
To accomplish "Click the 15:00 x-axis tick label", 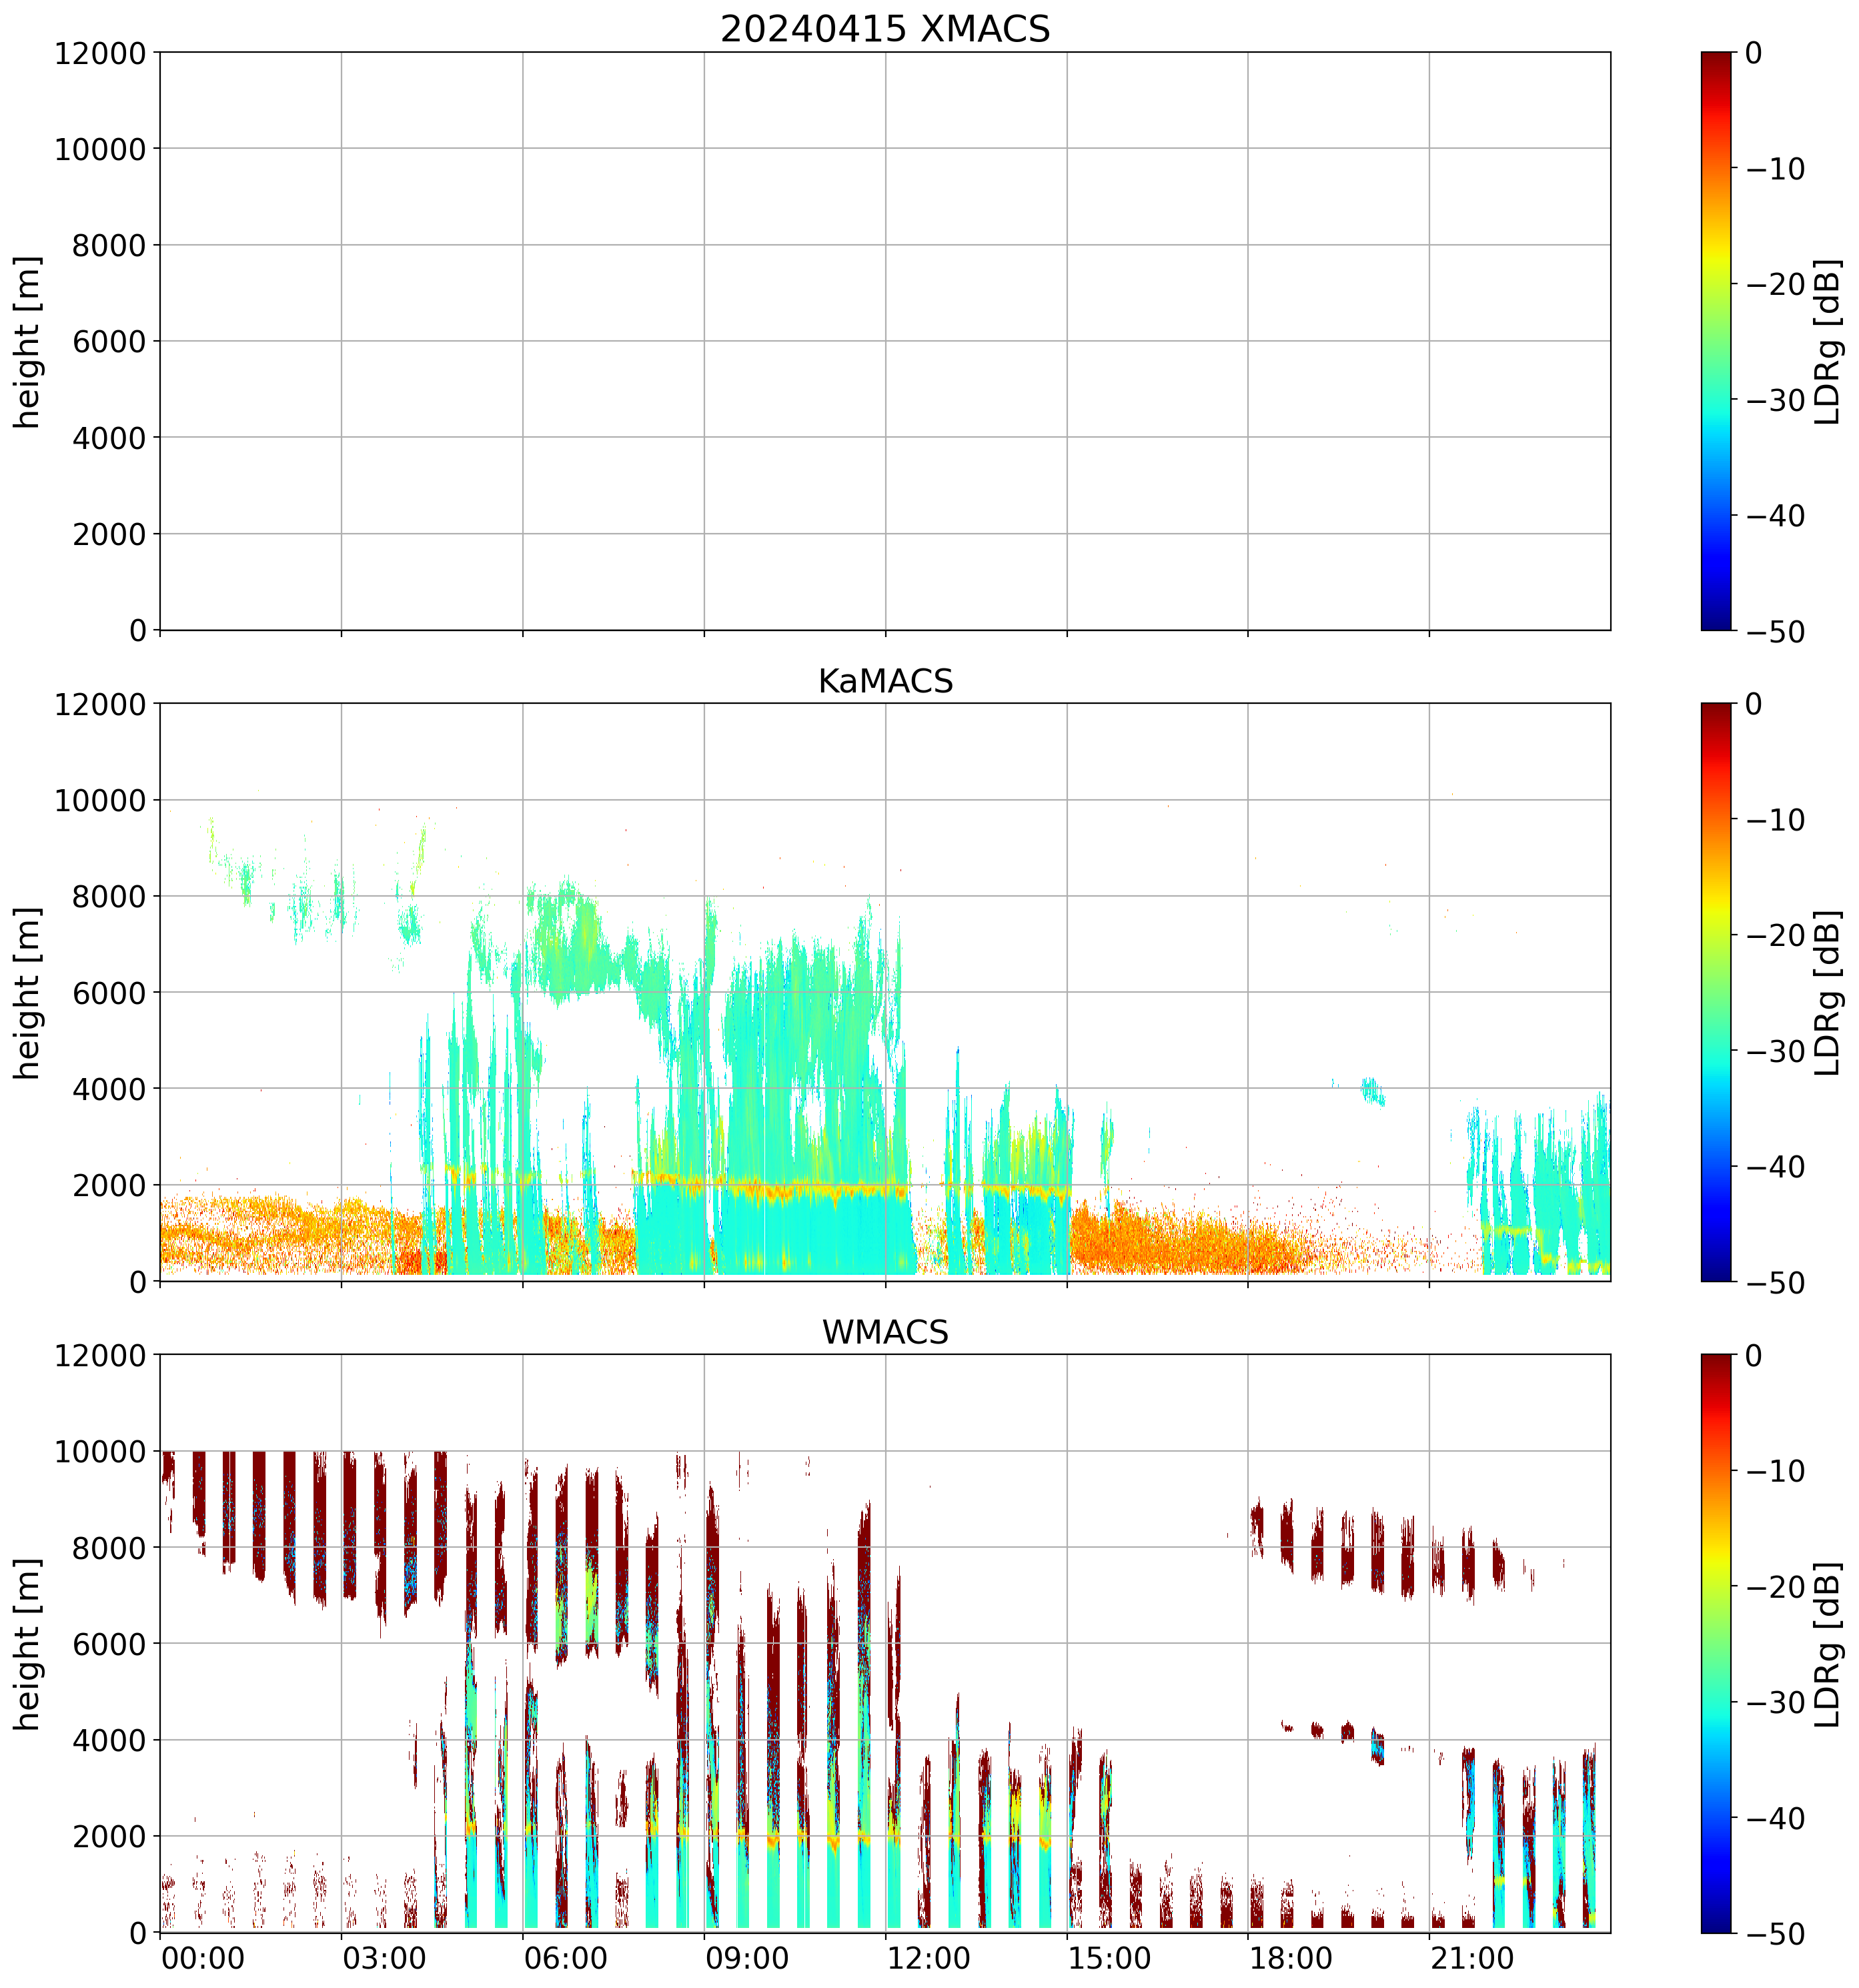I will [x=1109, y=1958].
